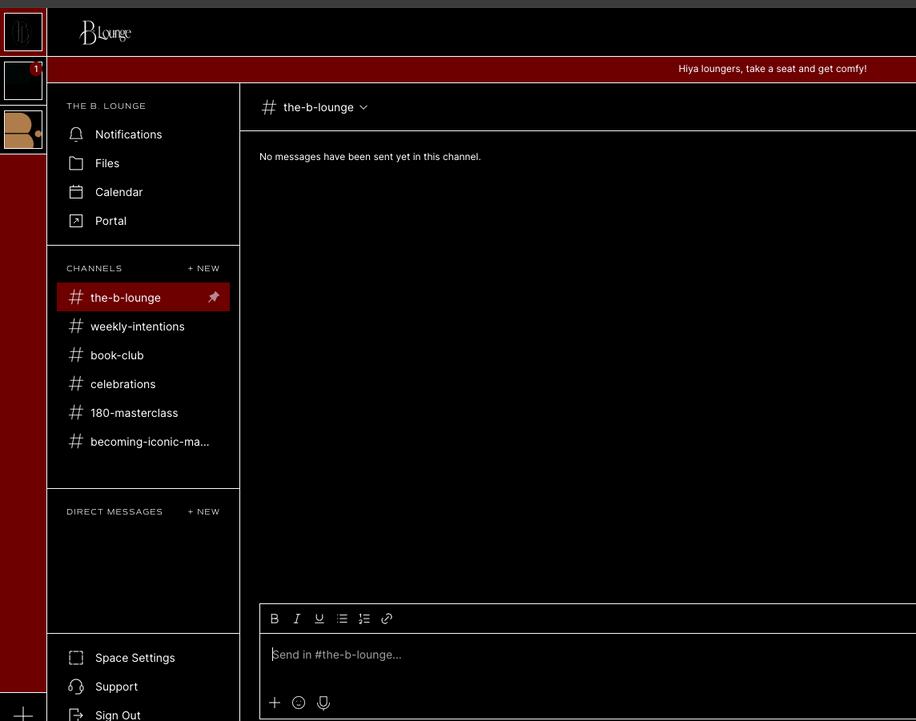Start a new direct message with + NEW
The image size is (916, 721).
tap(203, 511)
